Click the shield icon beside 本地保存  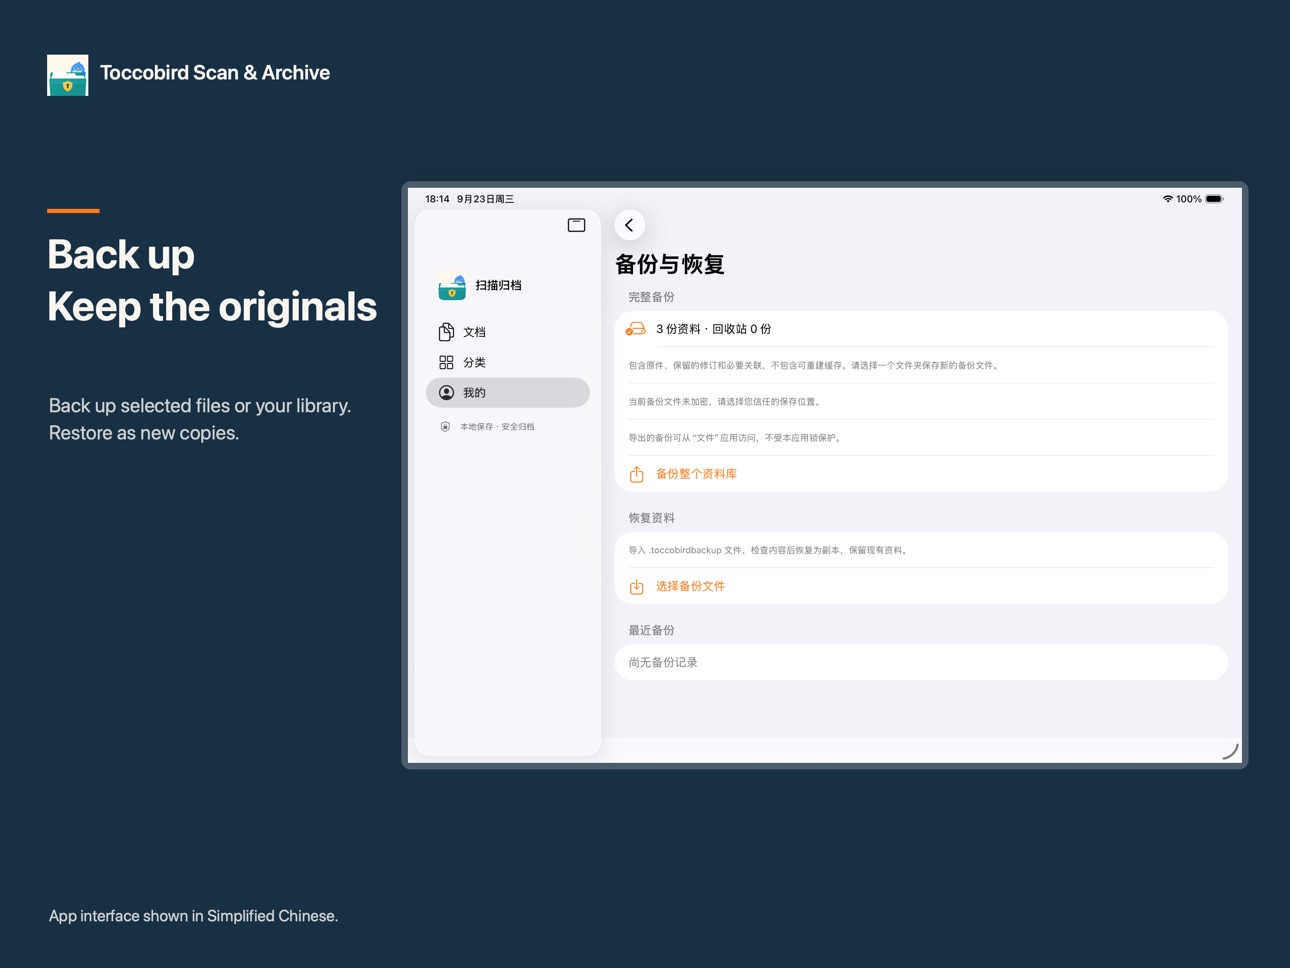click(445, 427)
